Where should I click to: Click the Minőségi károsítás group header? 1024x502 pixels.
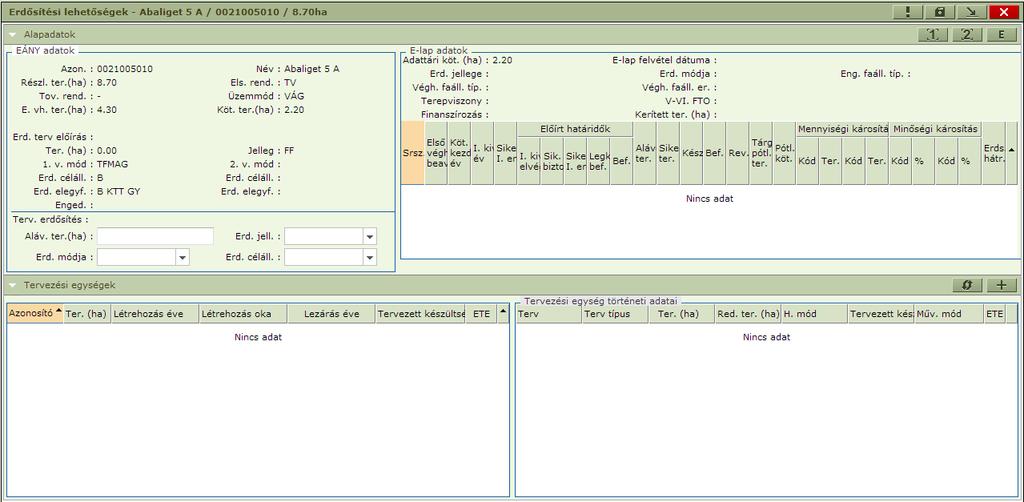click(x=935, y=129)
